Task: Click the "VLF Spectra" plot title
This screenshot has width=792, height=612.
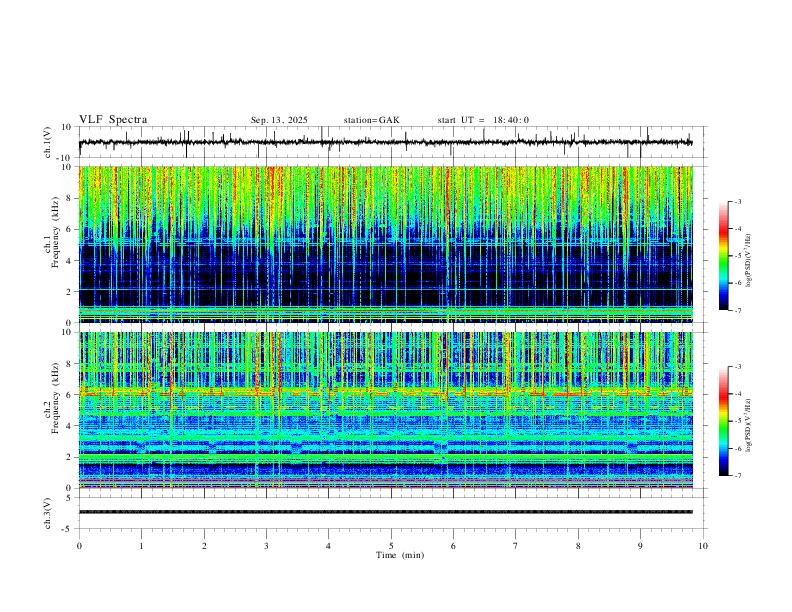Action: (113, 120)
